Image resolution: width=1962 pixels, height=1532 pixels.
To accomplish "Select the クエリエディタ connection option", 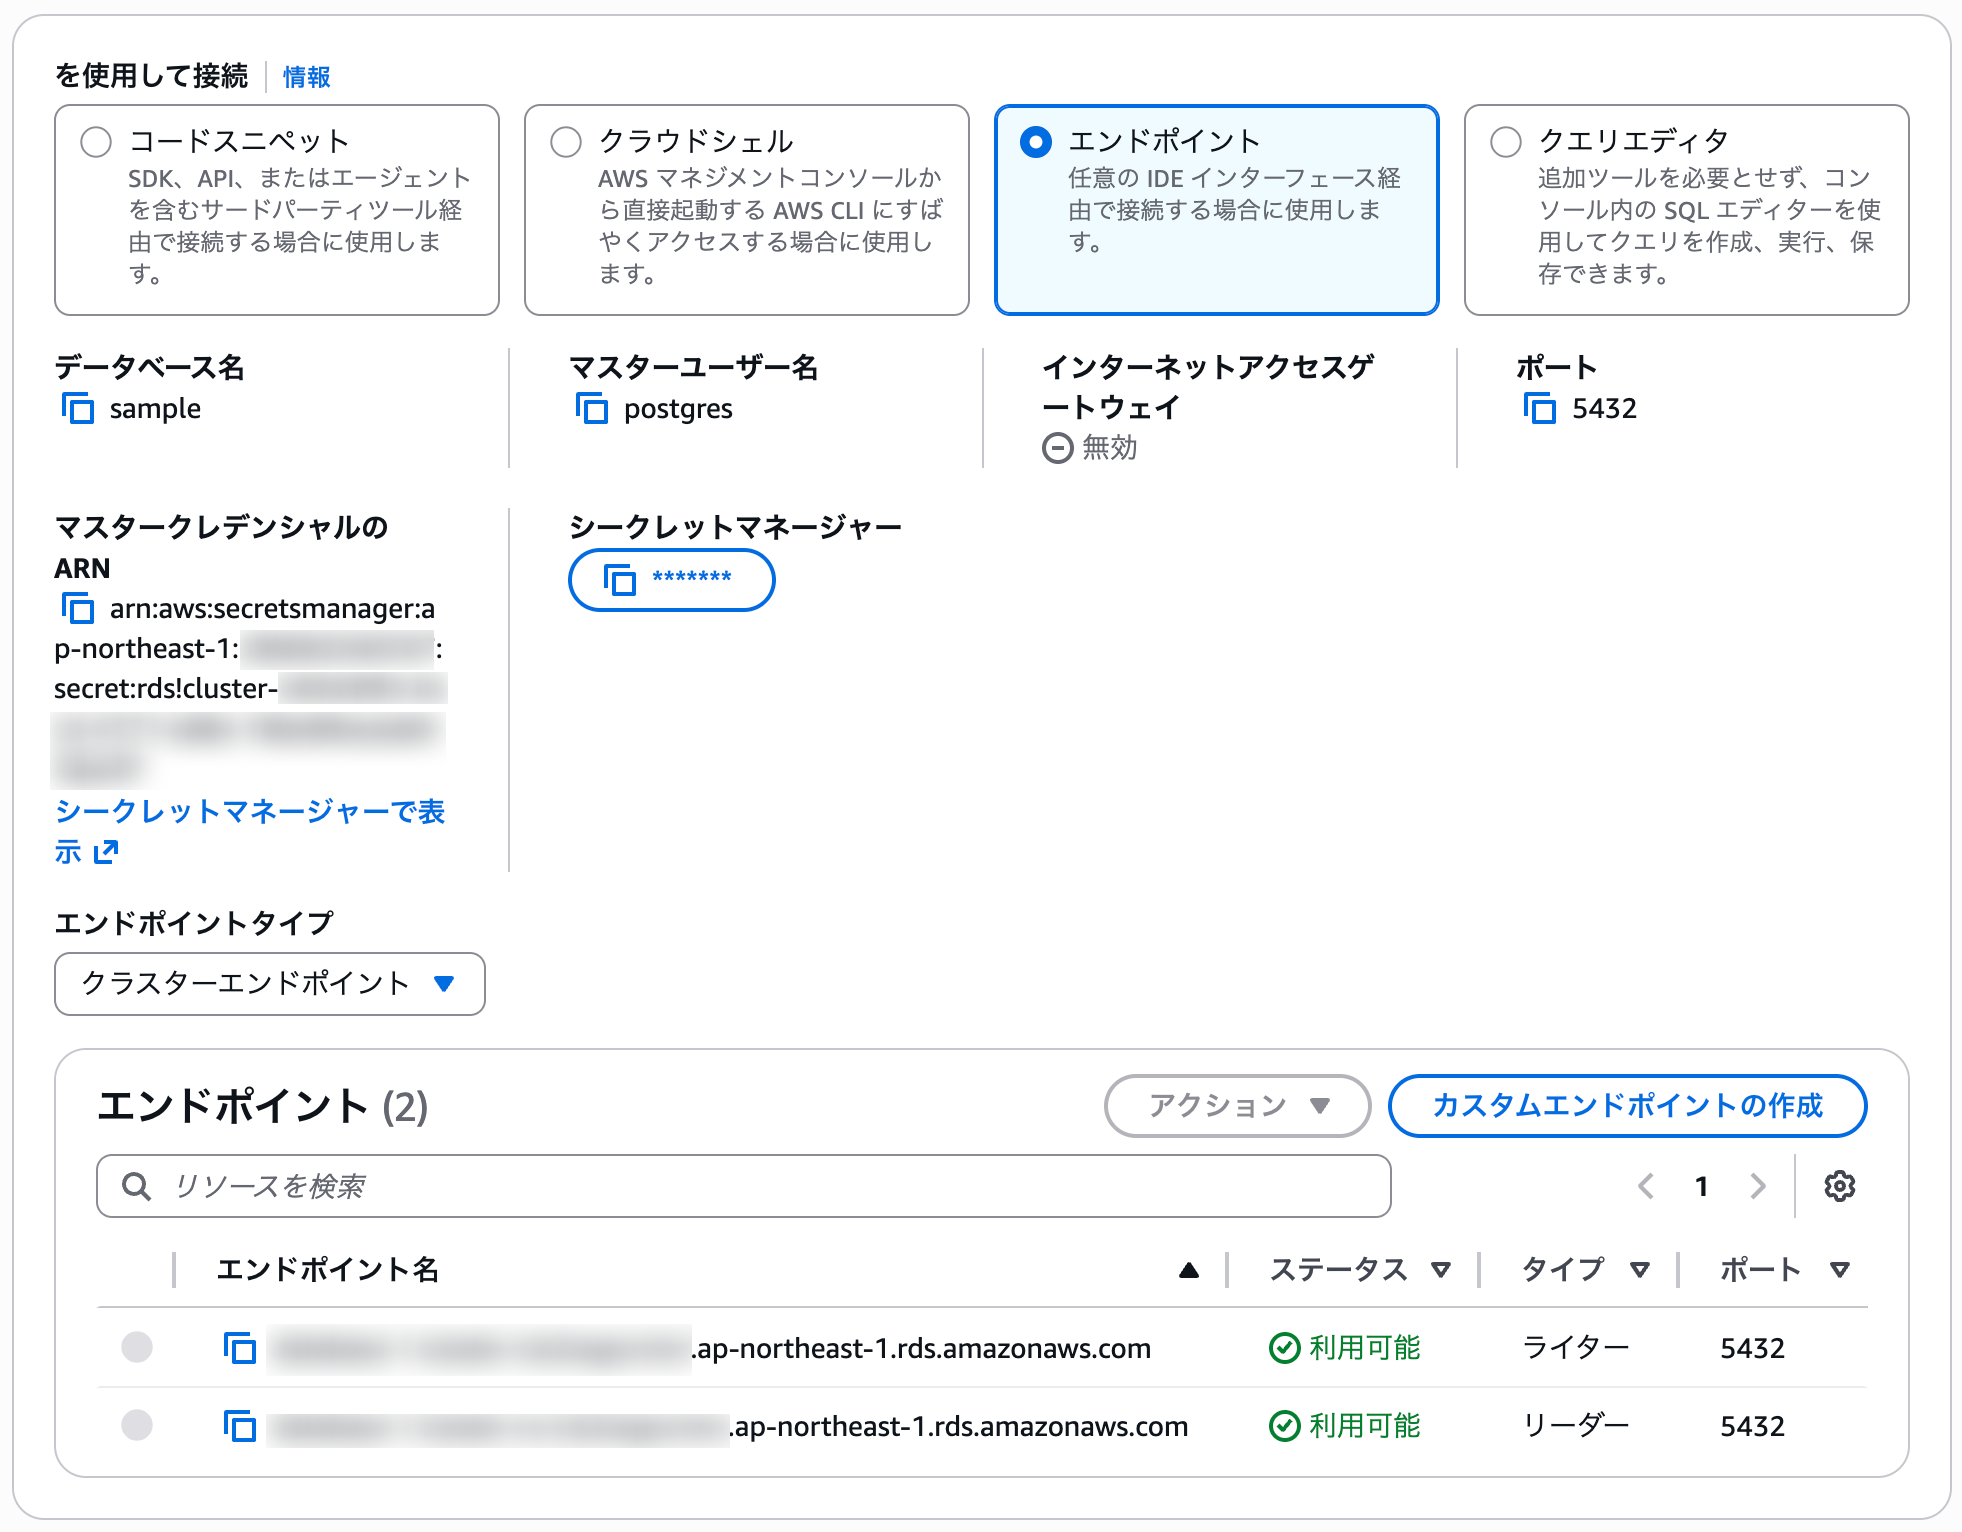I will pyautogui.click(x=1506, y=142).
